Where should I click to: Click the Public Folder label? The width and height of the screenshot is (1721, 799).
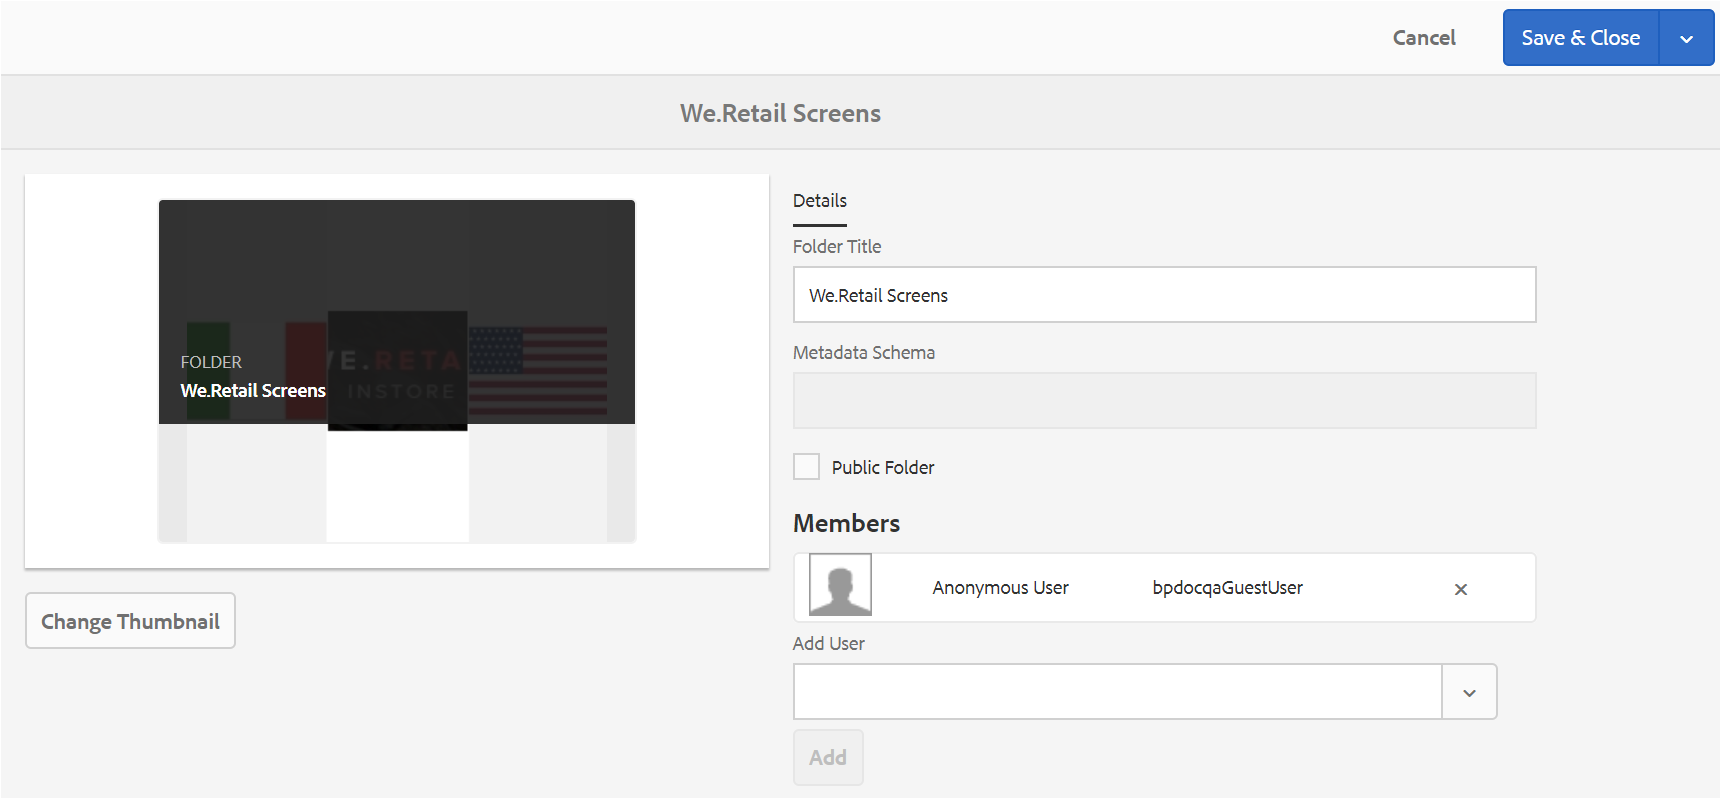click(883, 468)
